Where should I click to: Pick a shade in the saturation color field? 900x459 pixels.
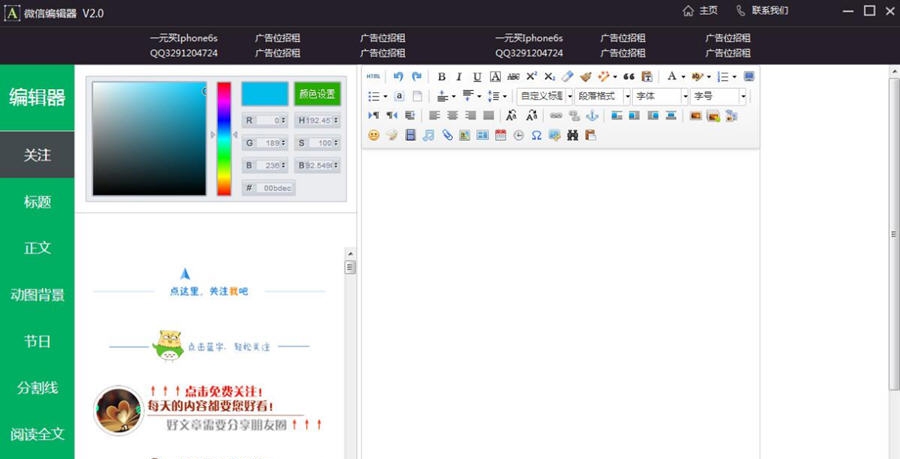149,138
